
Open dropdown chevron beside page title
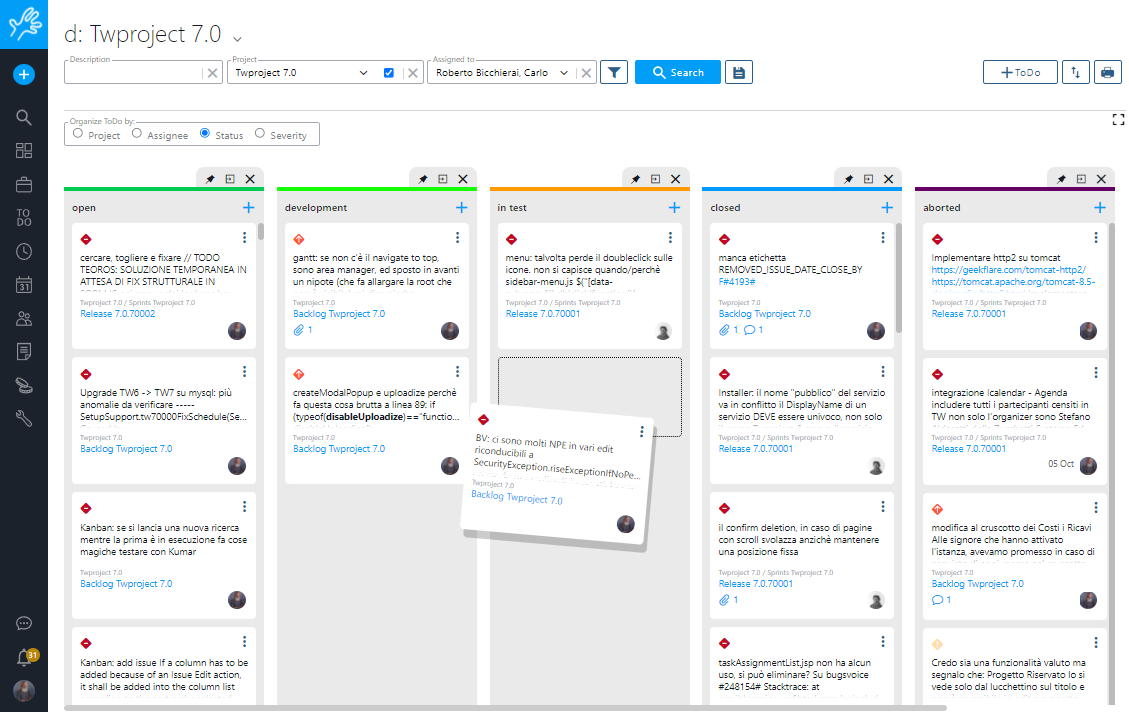(x=237, y=37)
